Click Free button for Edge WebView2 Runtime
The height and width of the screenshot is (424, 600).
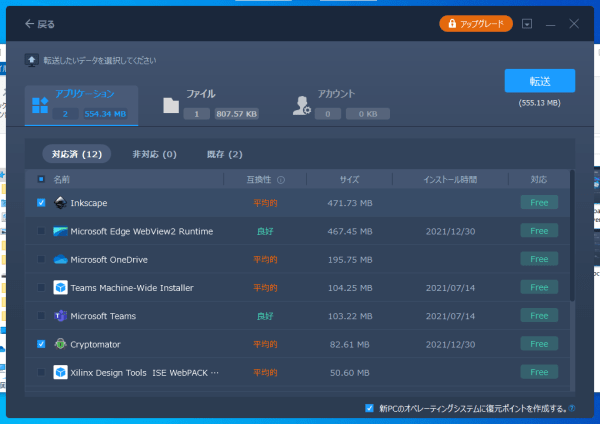tap(539, 231)
